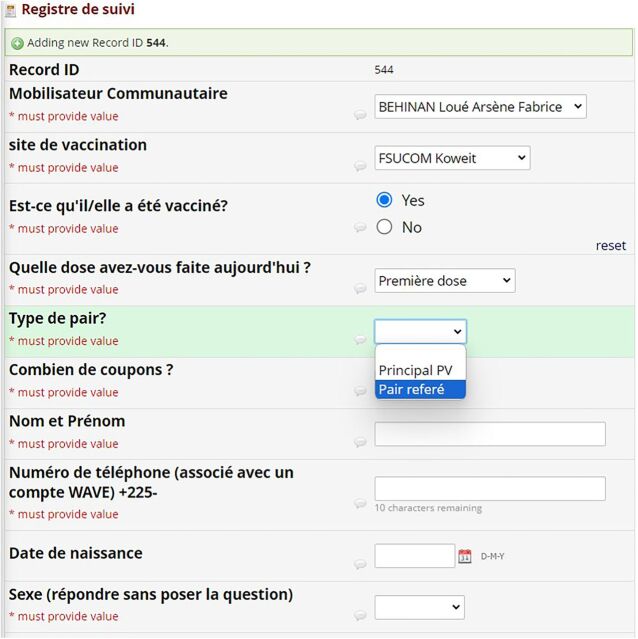Open Mobilisateur Communautaire dropdown

[x=480, y=107]
